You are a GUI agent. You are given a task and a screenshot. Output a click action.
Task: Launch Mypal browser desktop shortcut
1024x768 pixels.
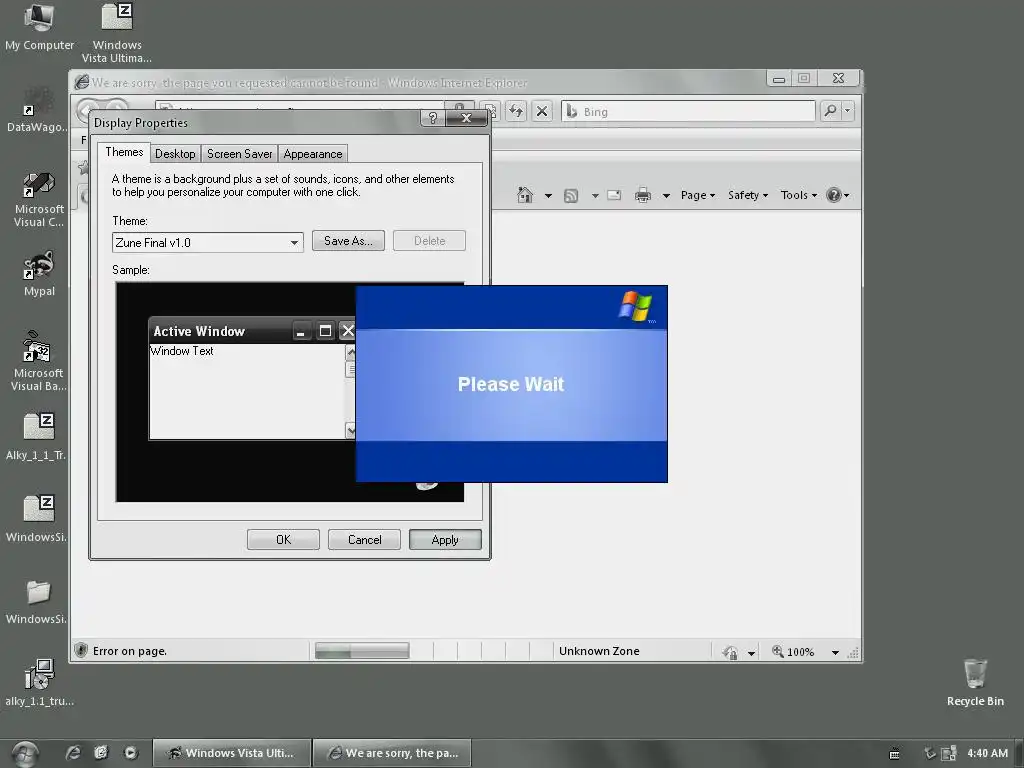39,274
